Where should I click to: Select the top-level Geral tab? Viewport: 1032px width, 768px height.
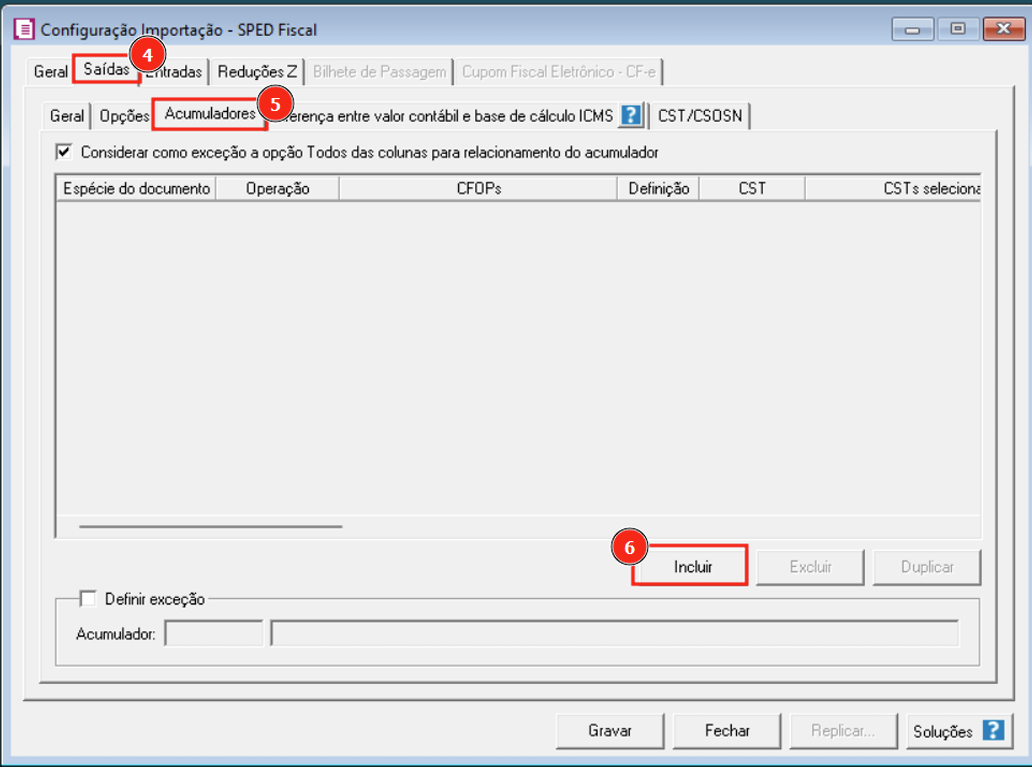click(50, 72)
